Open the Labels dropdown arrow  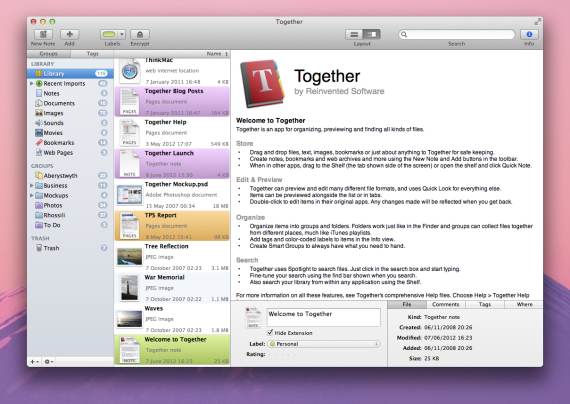click(x=122, y=35)
